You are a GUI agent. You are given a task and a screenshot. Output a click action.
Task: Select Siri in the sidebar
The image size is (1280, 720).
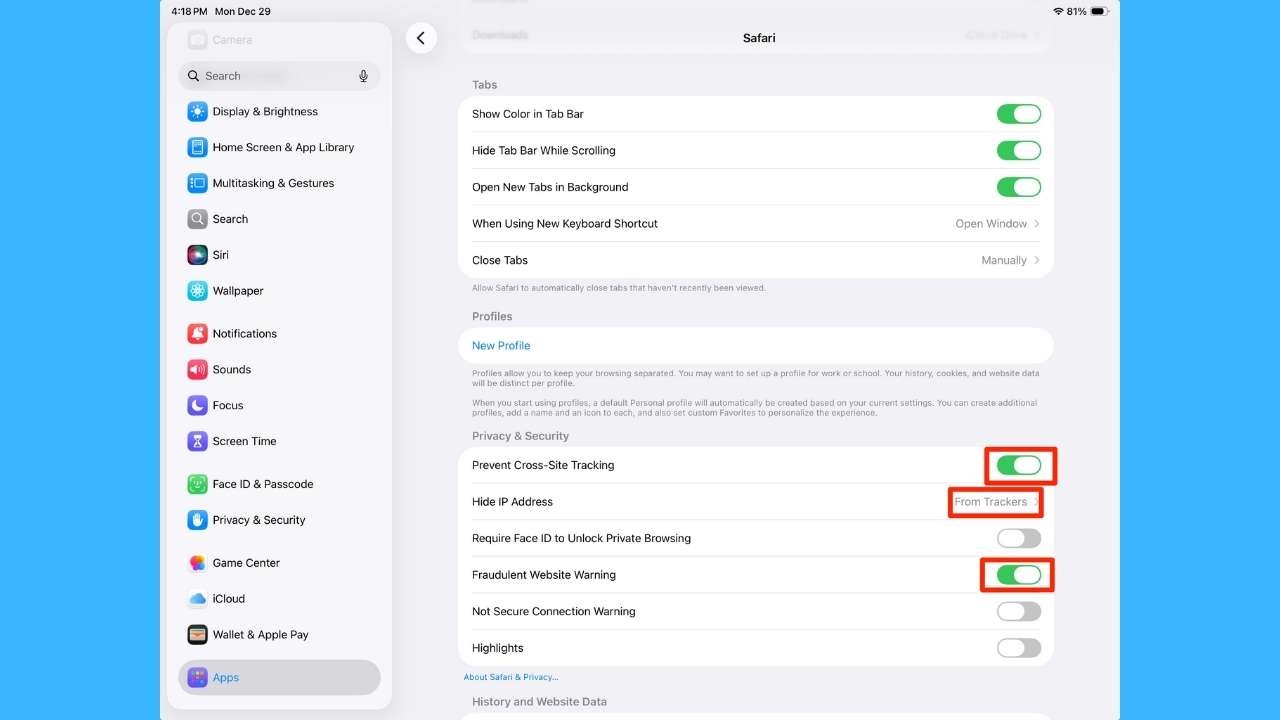(x=279, y=255)
